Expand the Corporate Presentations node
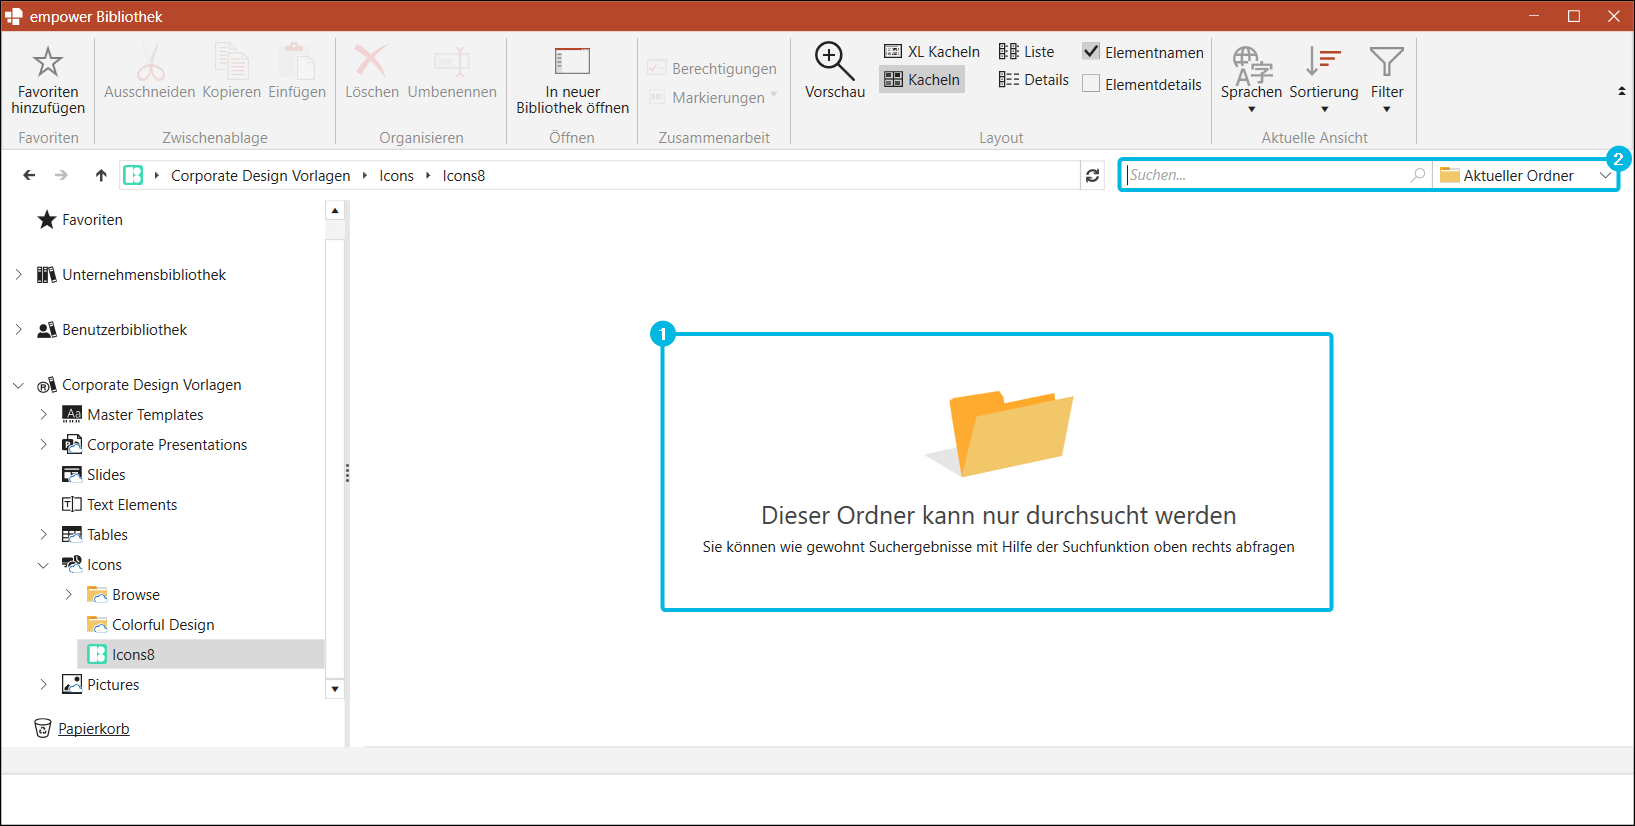Viewport: 1635px width, 826px height. pos(43,444)
